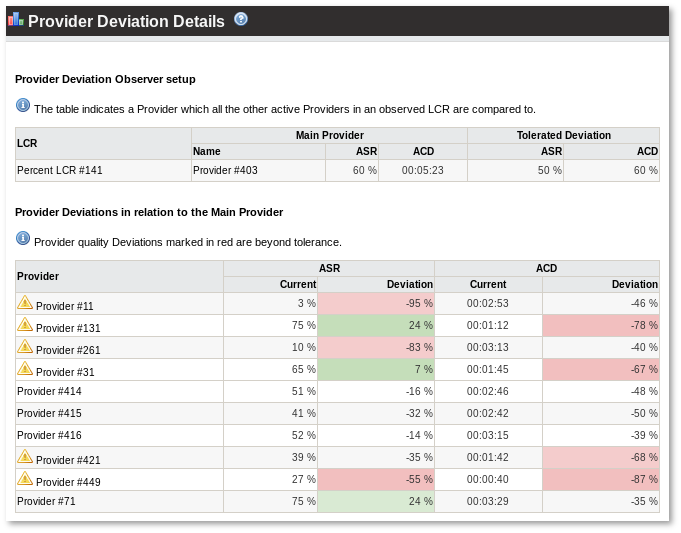Click warning icon next to Provider #449
Screen dimensions: 681x533
click(x=25, y=479)
